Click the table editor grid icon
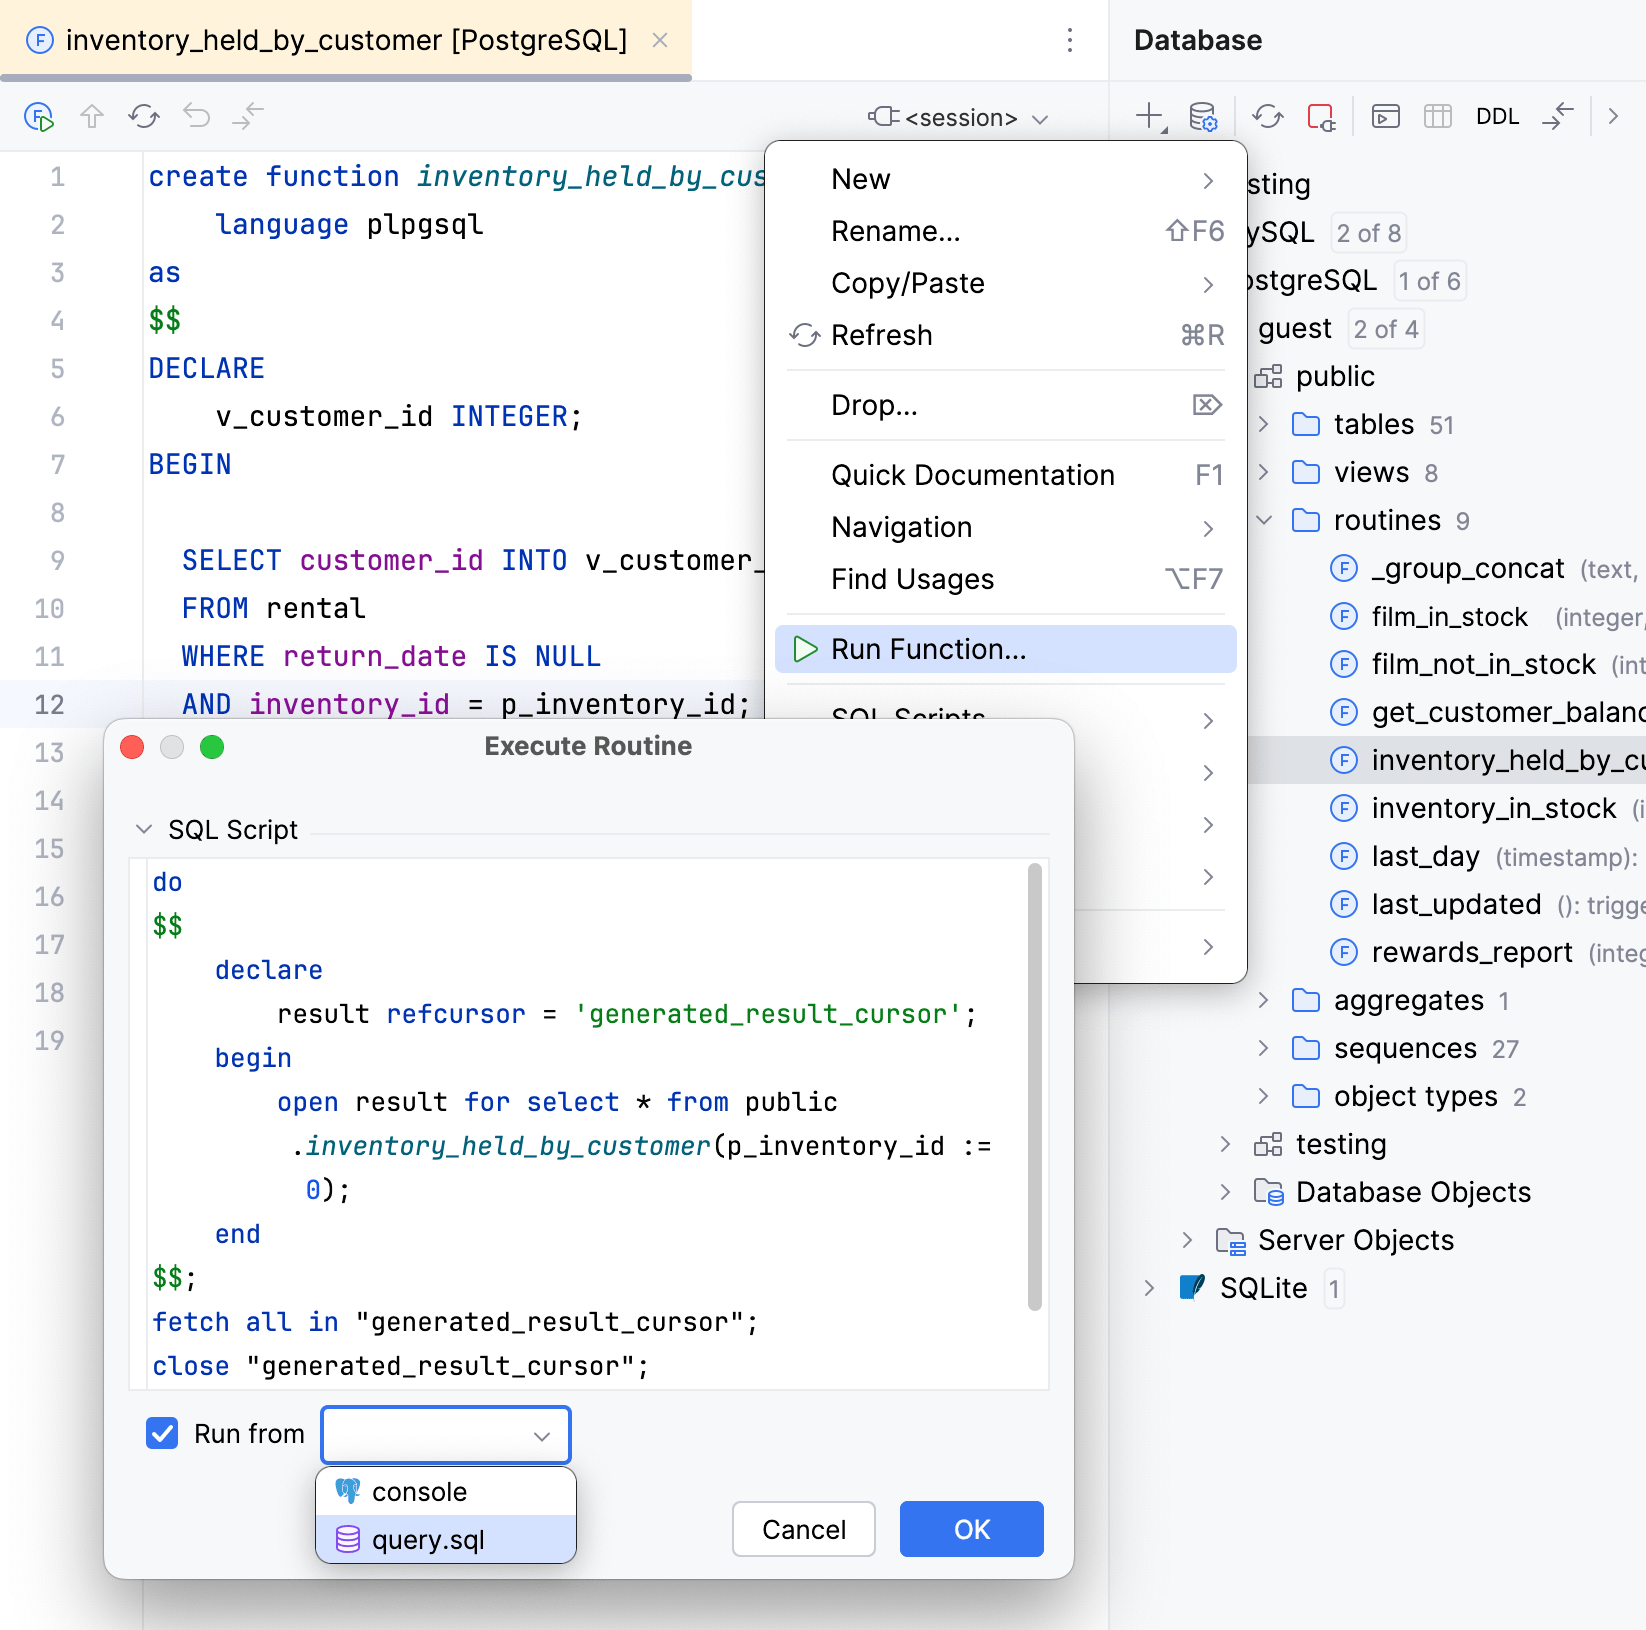The height and width of the screenshot is (1630, 1646). point(1437,117)
